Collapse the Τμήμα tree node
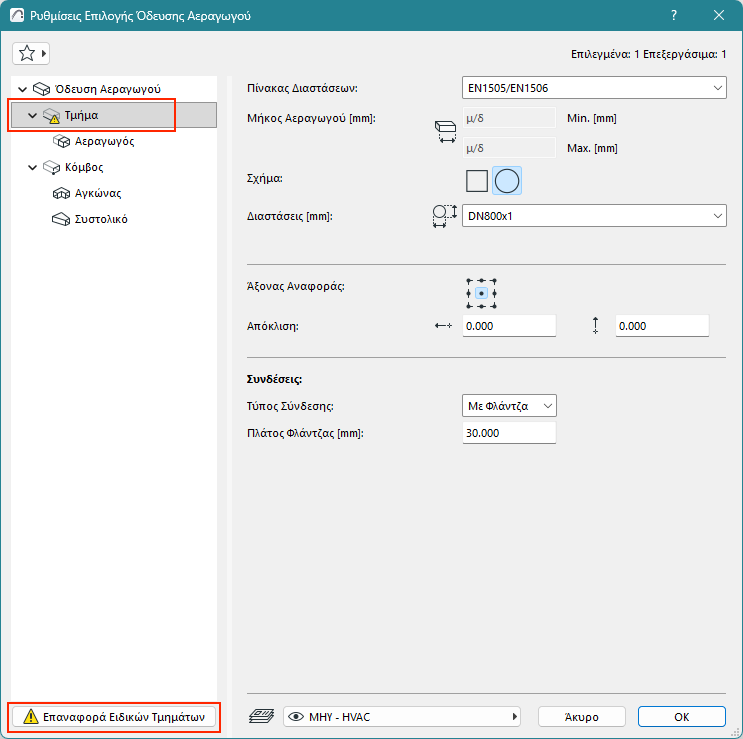The image size is (743, 739). coord(32,115)
